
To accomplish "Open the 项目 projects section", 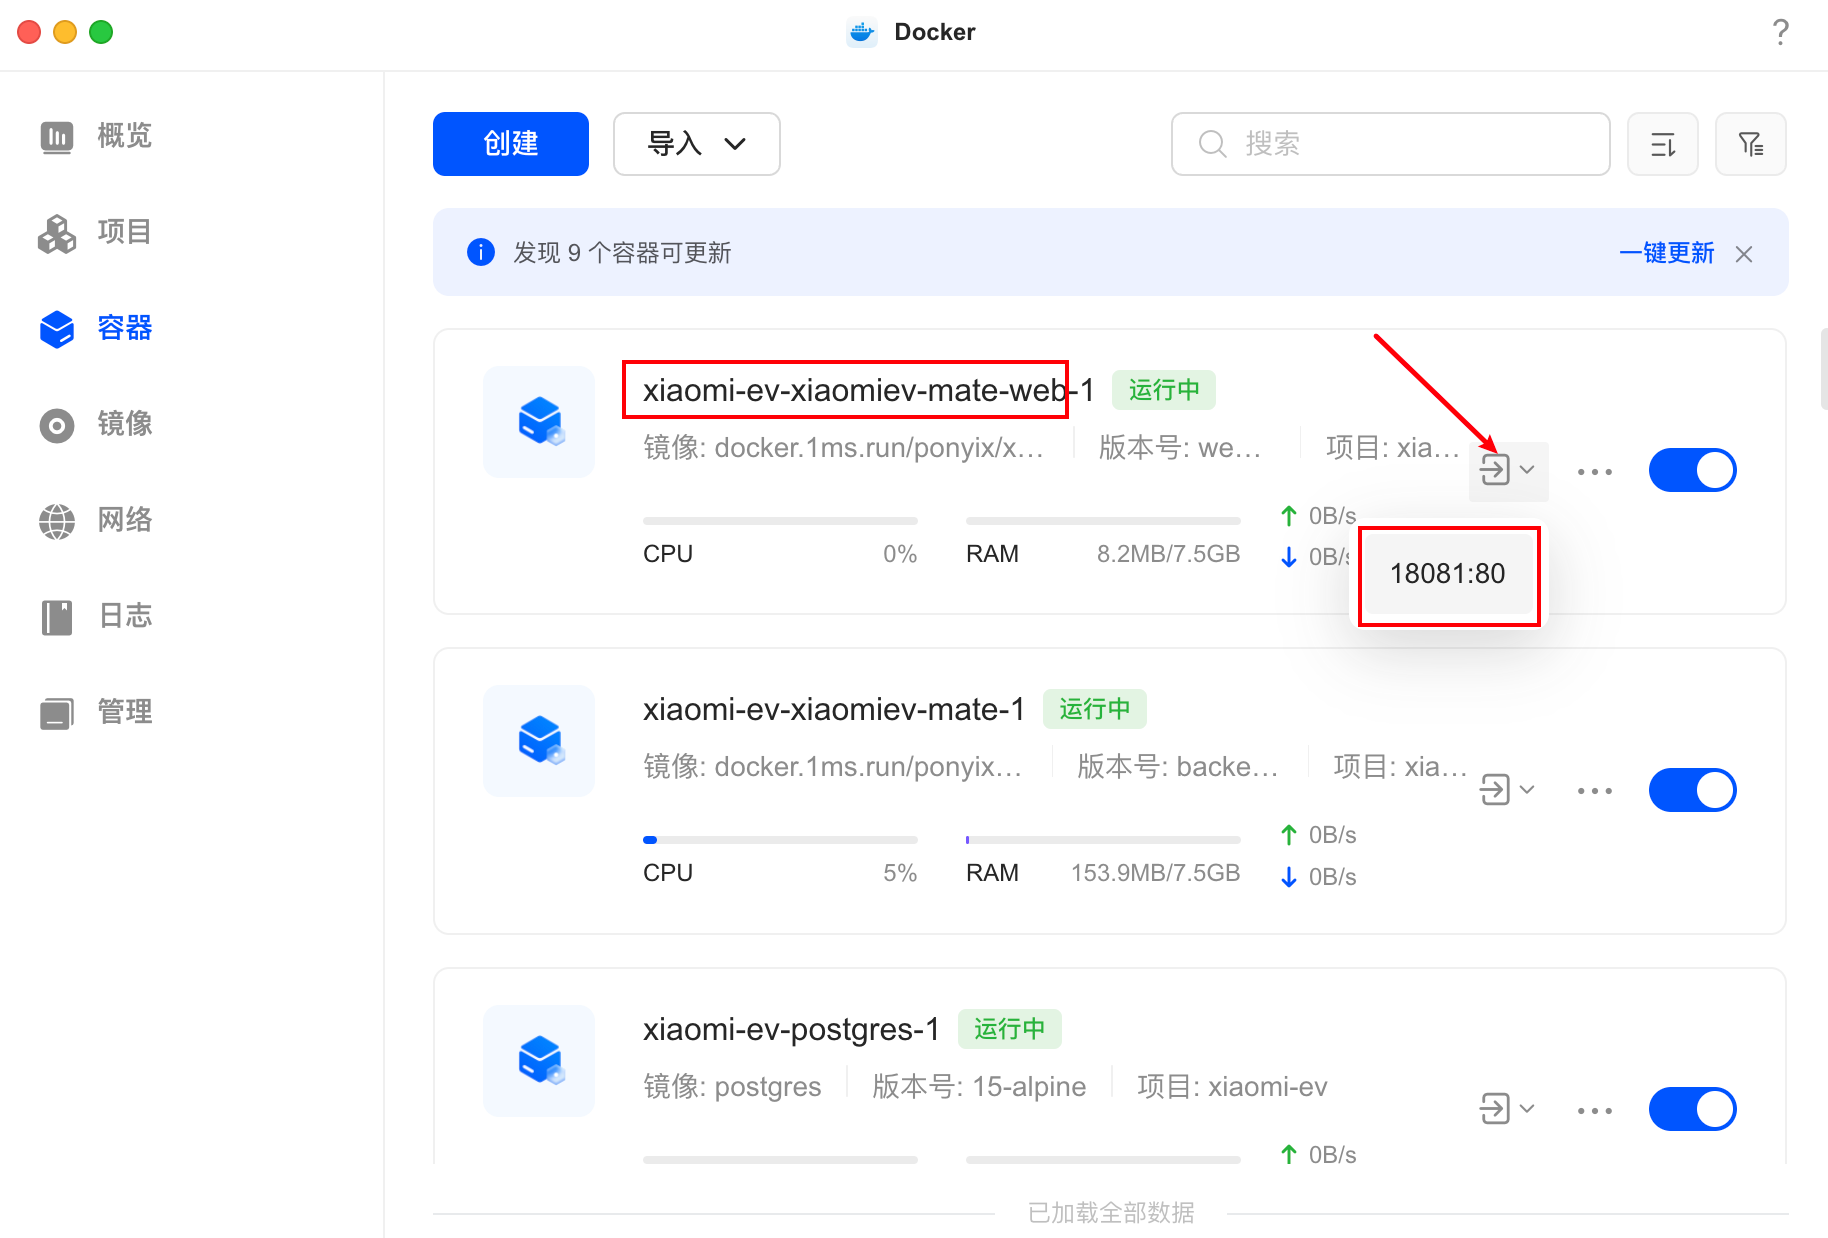I will 96,232.
